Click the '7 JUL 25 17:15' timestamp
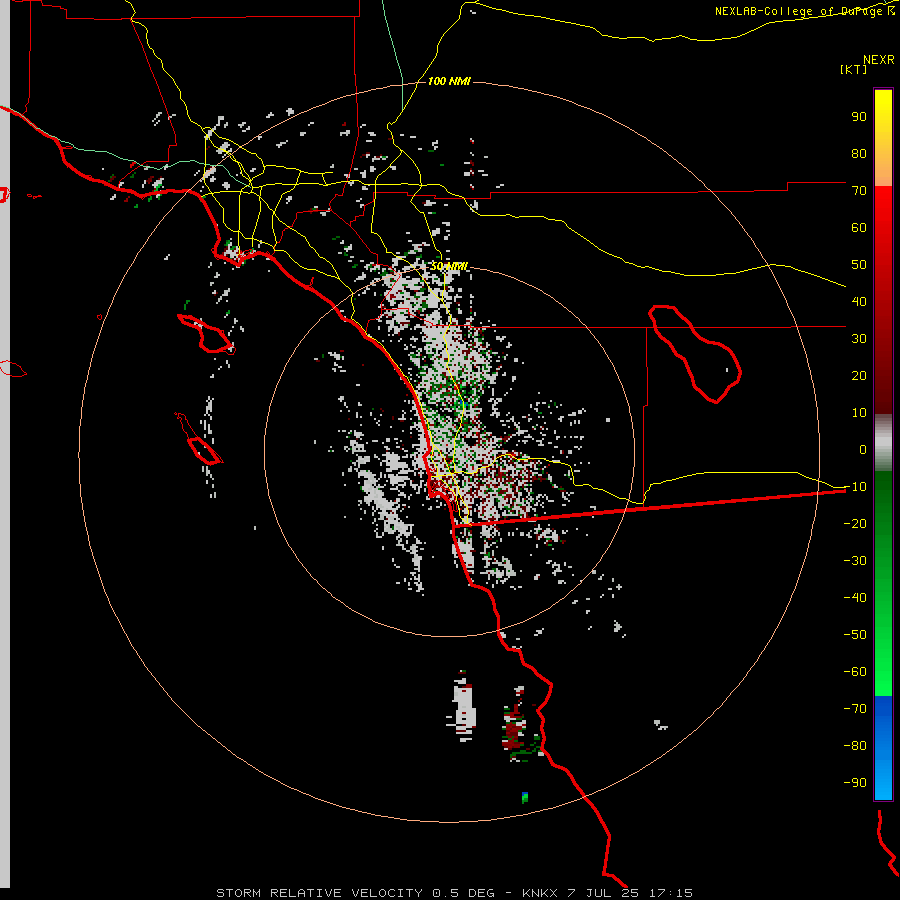This screenshot has height=900, width=900. tap(630, 893)
